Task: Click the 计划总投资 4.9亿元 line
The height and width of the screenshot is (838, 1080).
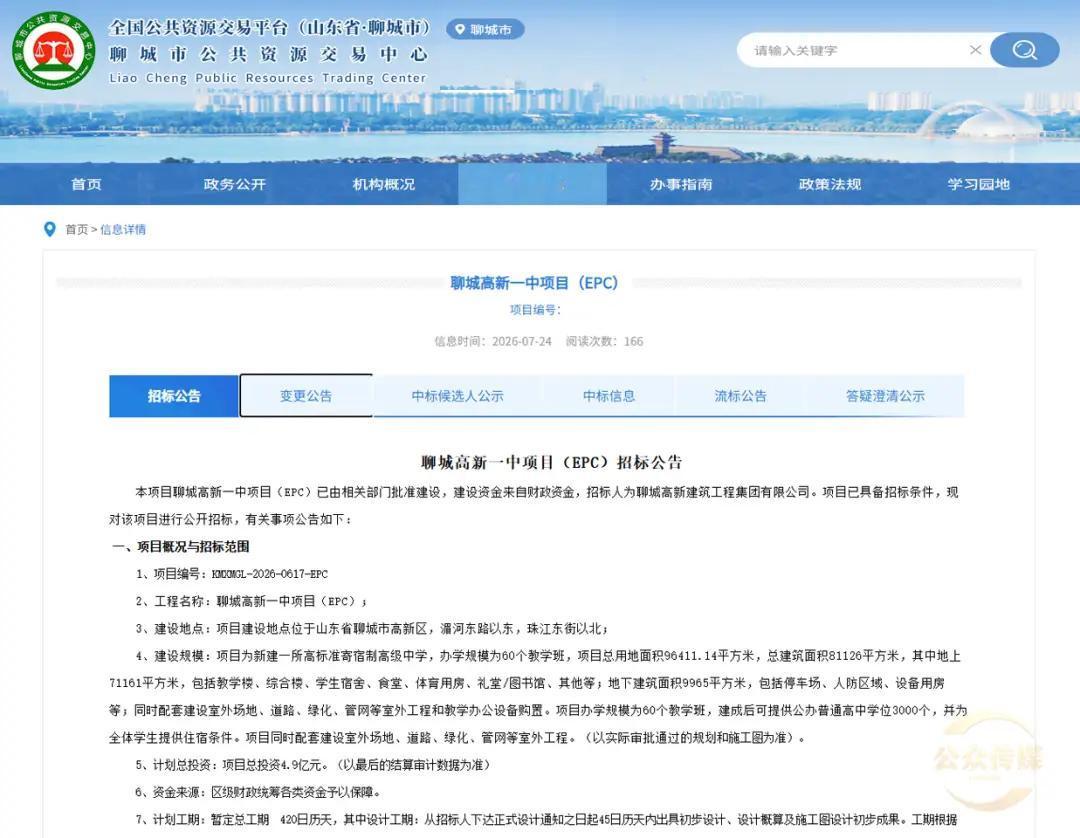Action: coord(312,765)
